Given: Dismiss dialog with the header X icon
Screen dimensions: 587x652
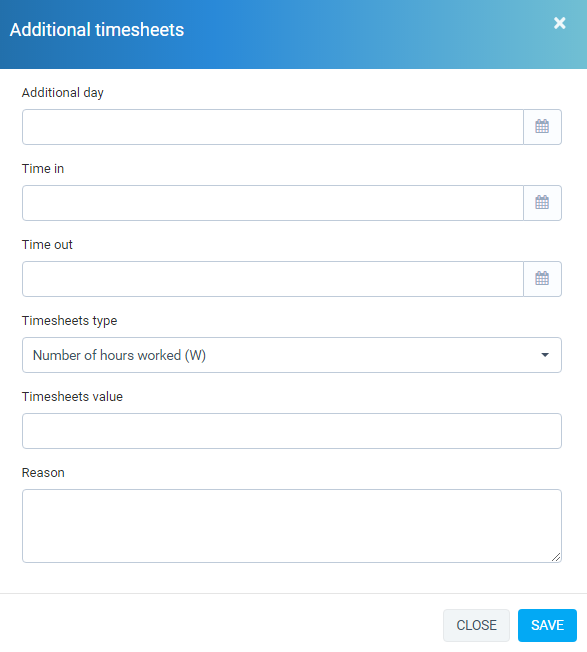Looking at the screenshot, I should click(560, 23).
